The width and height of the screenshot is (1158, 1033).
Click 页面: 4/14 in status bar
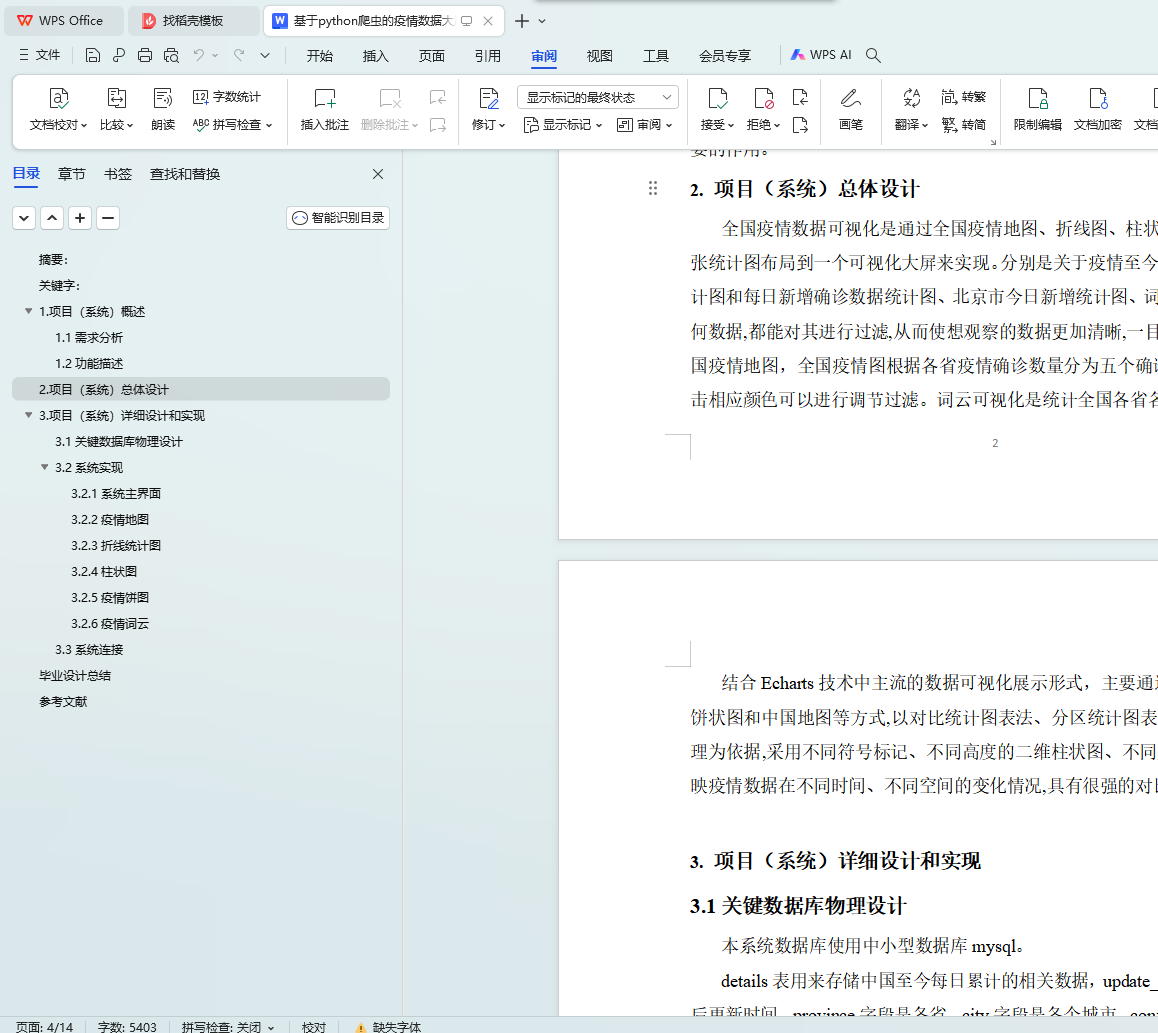coord(44,1026)
